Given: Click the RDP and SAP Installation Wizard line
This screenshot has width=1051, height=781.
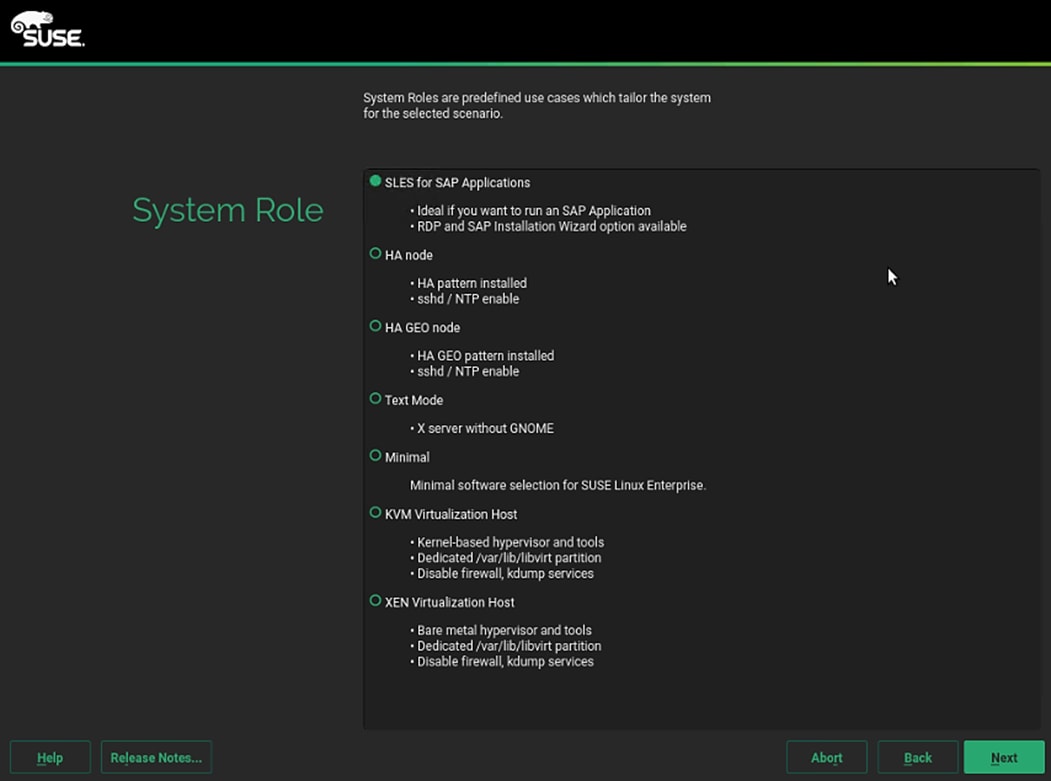Looking at the screenshot, I should (551, 227).
